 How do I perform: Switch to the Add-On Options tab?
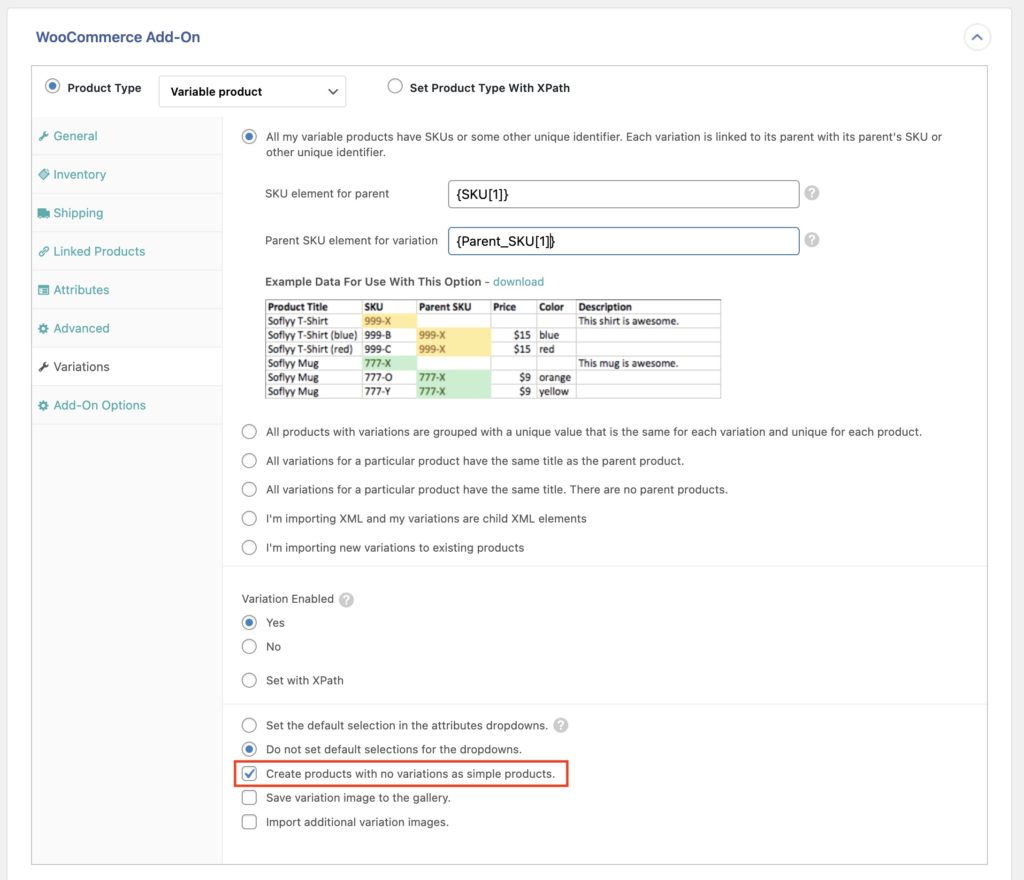[95, 405]
